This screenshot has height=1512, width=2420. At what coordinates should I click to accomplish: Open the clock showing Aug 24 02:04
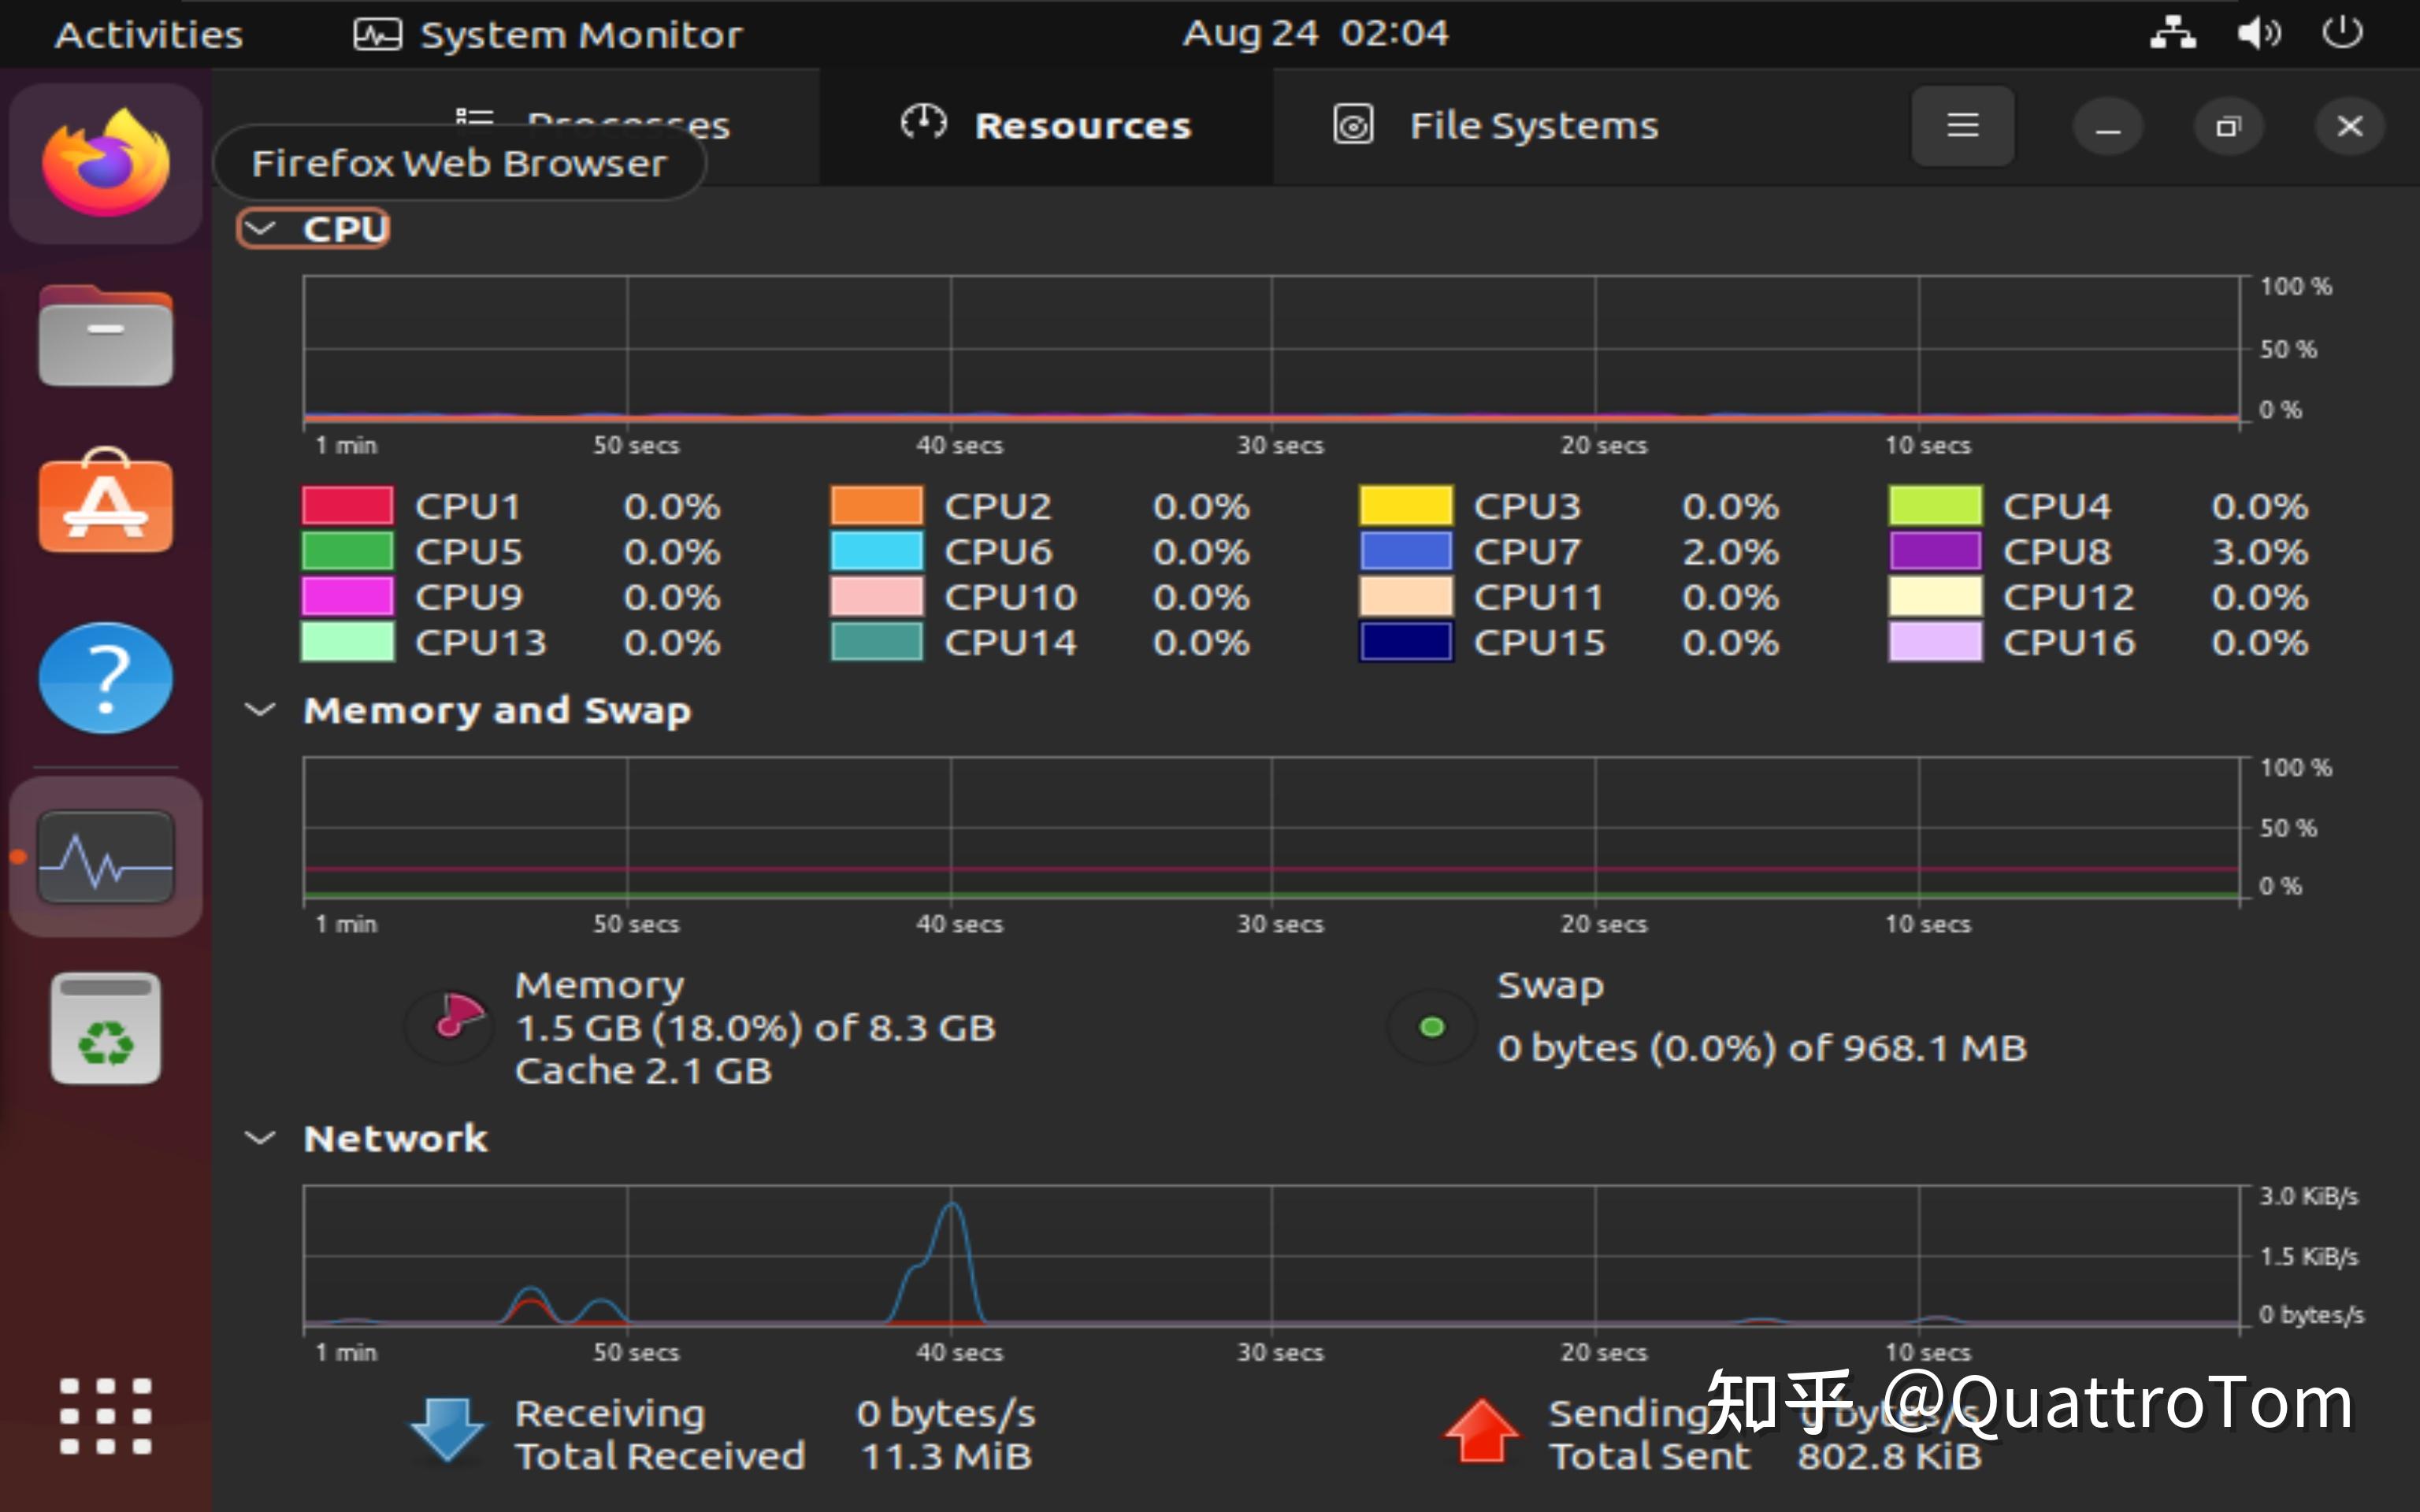(1315, 33)
